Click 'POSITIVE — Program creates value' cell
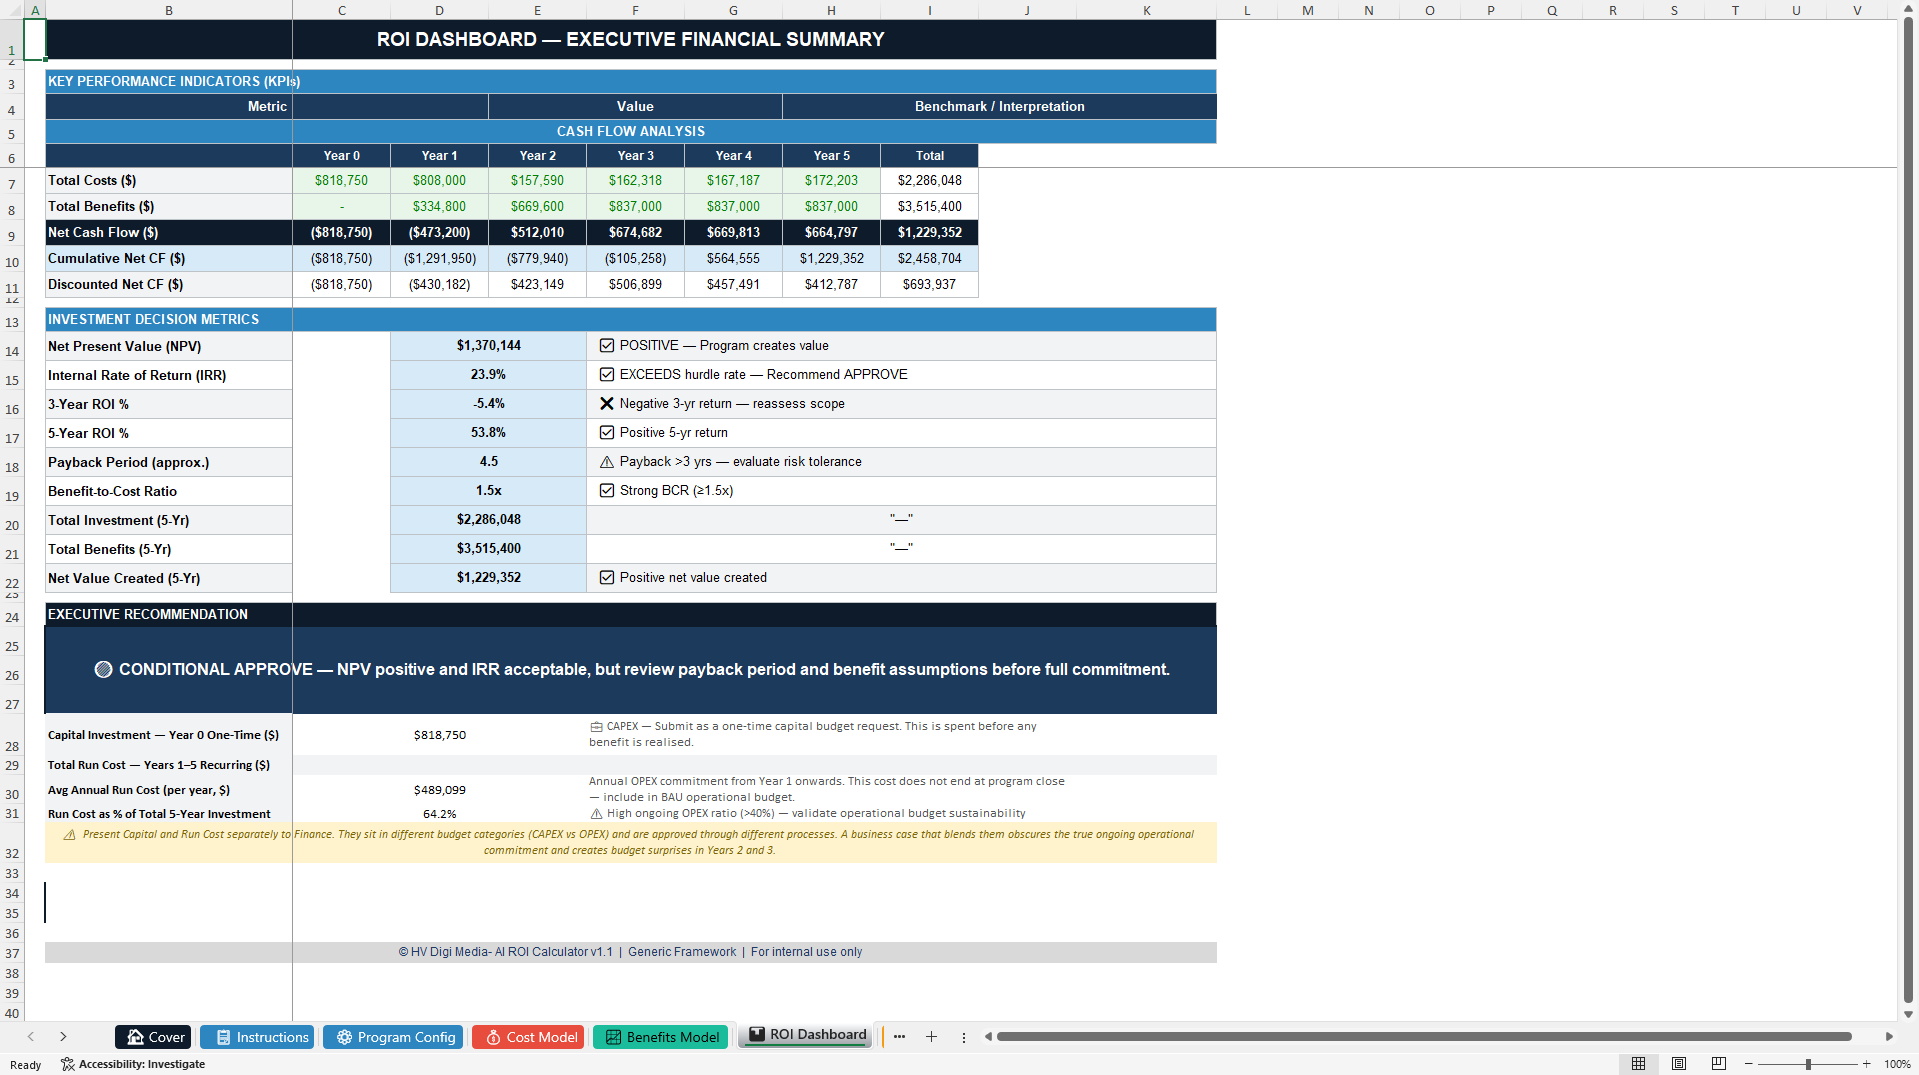The width and height of the screenshot is (1919, 1075). (x=901, y=346)
